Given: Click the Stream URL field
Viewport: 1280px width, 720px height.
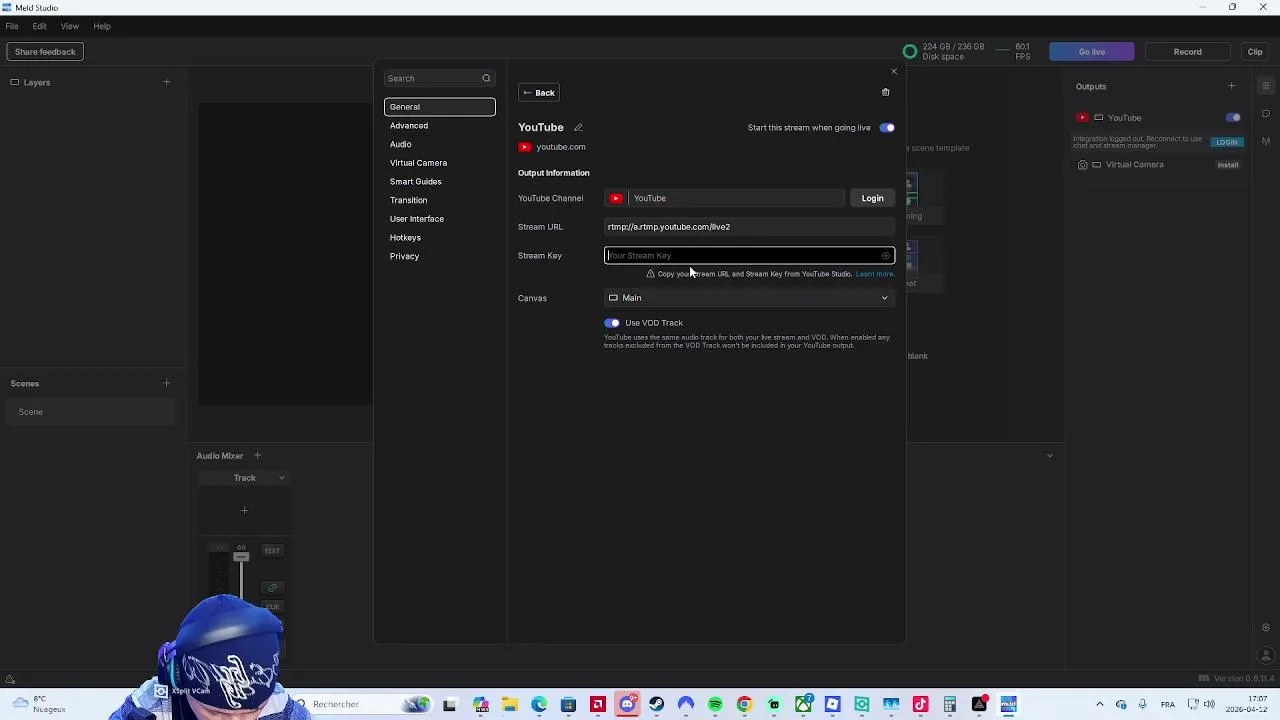Looking at the screenshot, I should coord(748,227).
